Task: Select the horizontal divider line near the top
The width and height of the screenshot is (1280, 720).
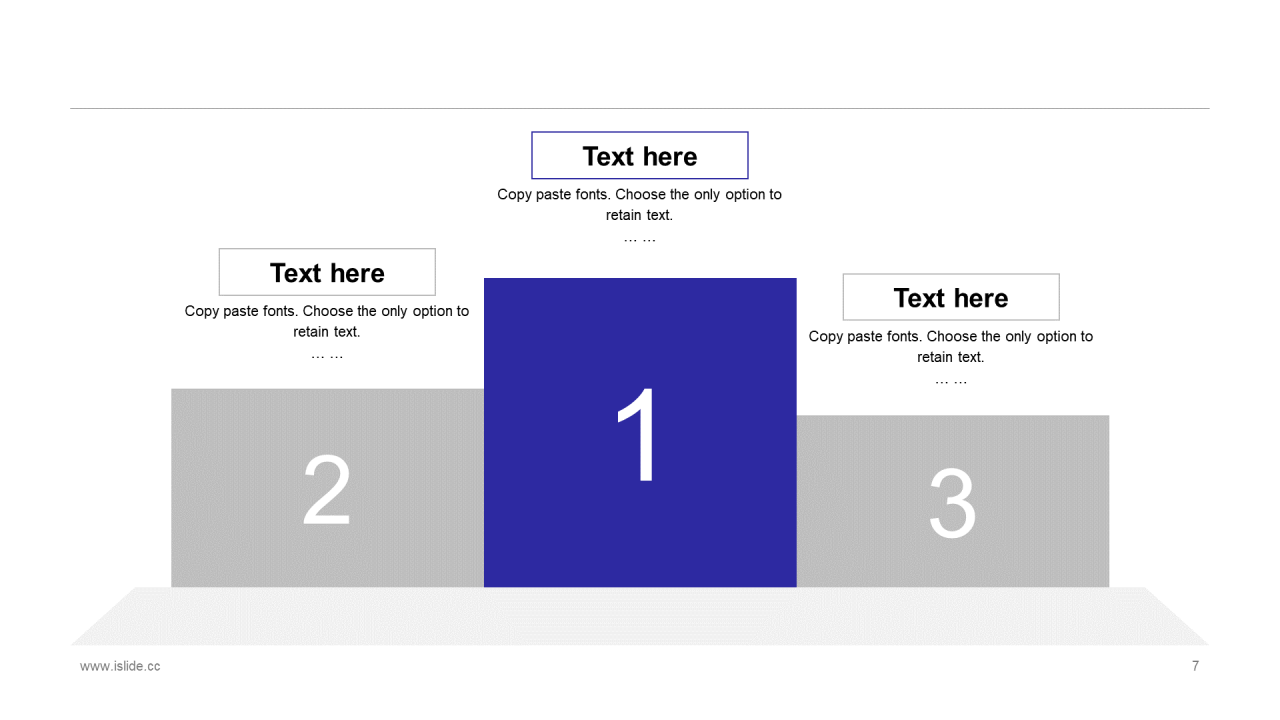Action: [x=640, y=108]
